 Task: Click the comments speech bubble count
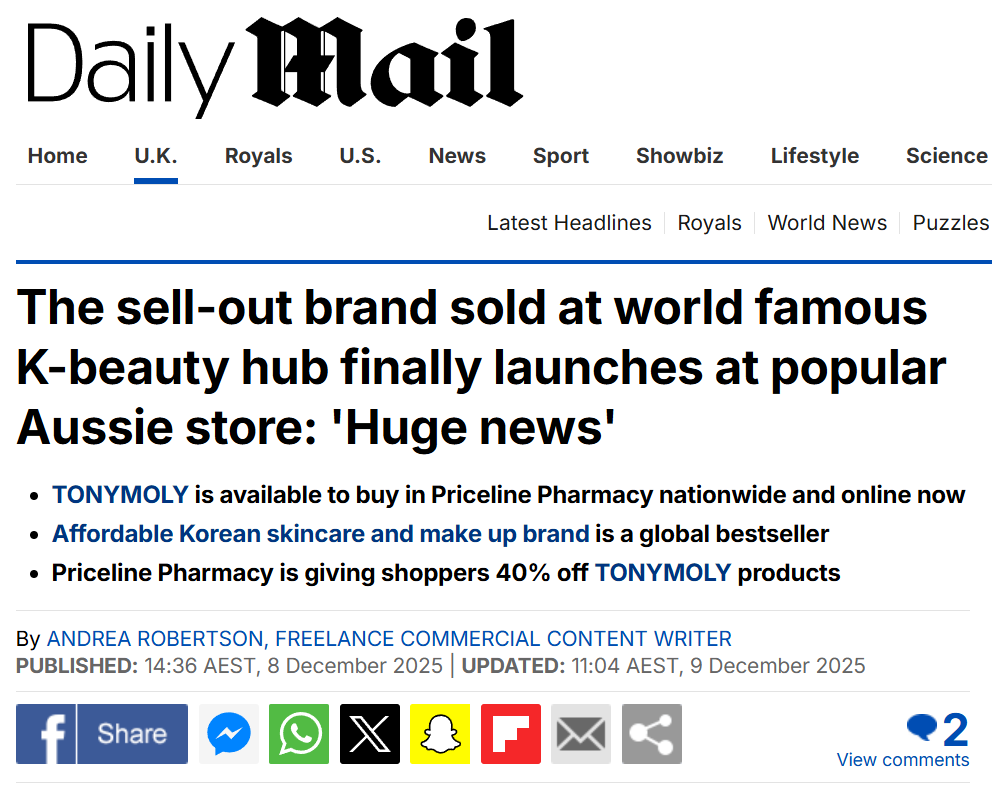pos(938,729)
